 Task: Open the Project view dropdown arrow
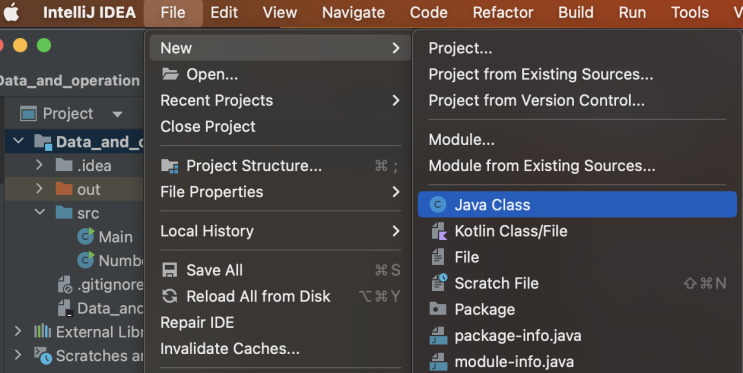tap(117, 114)
